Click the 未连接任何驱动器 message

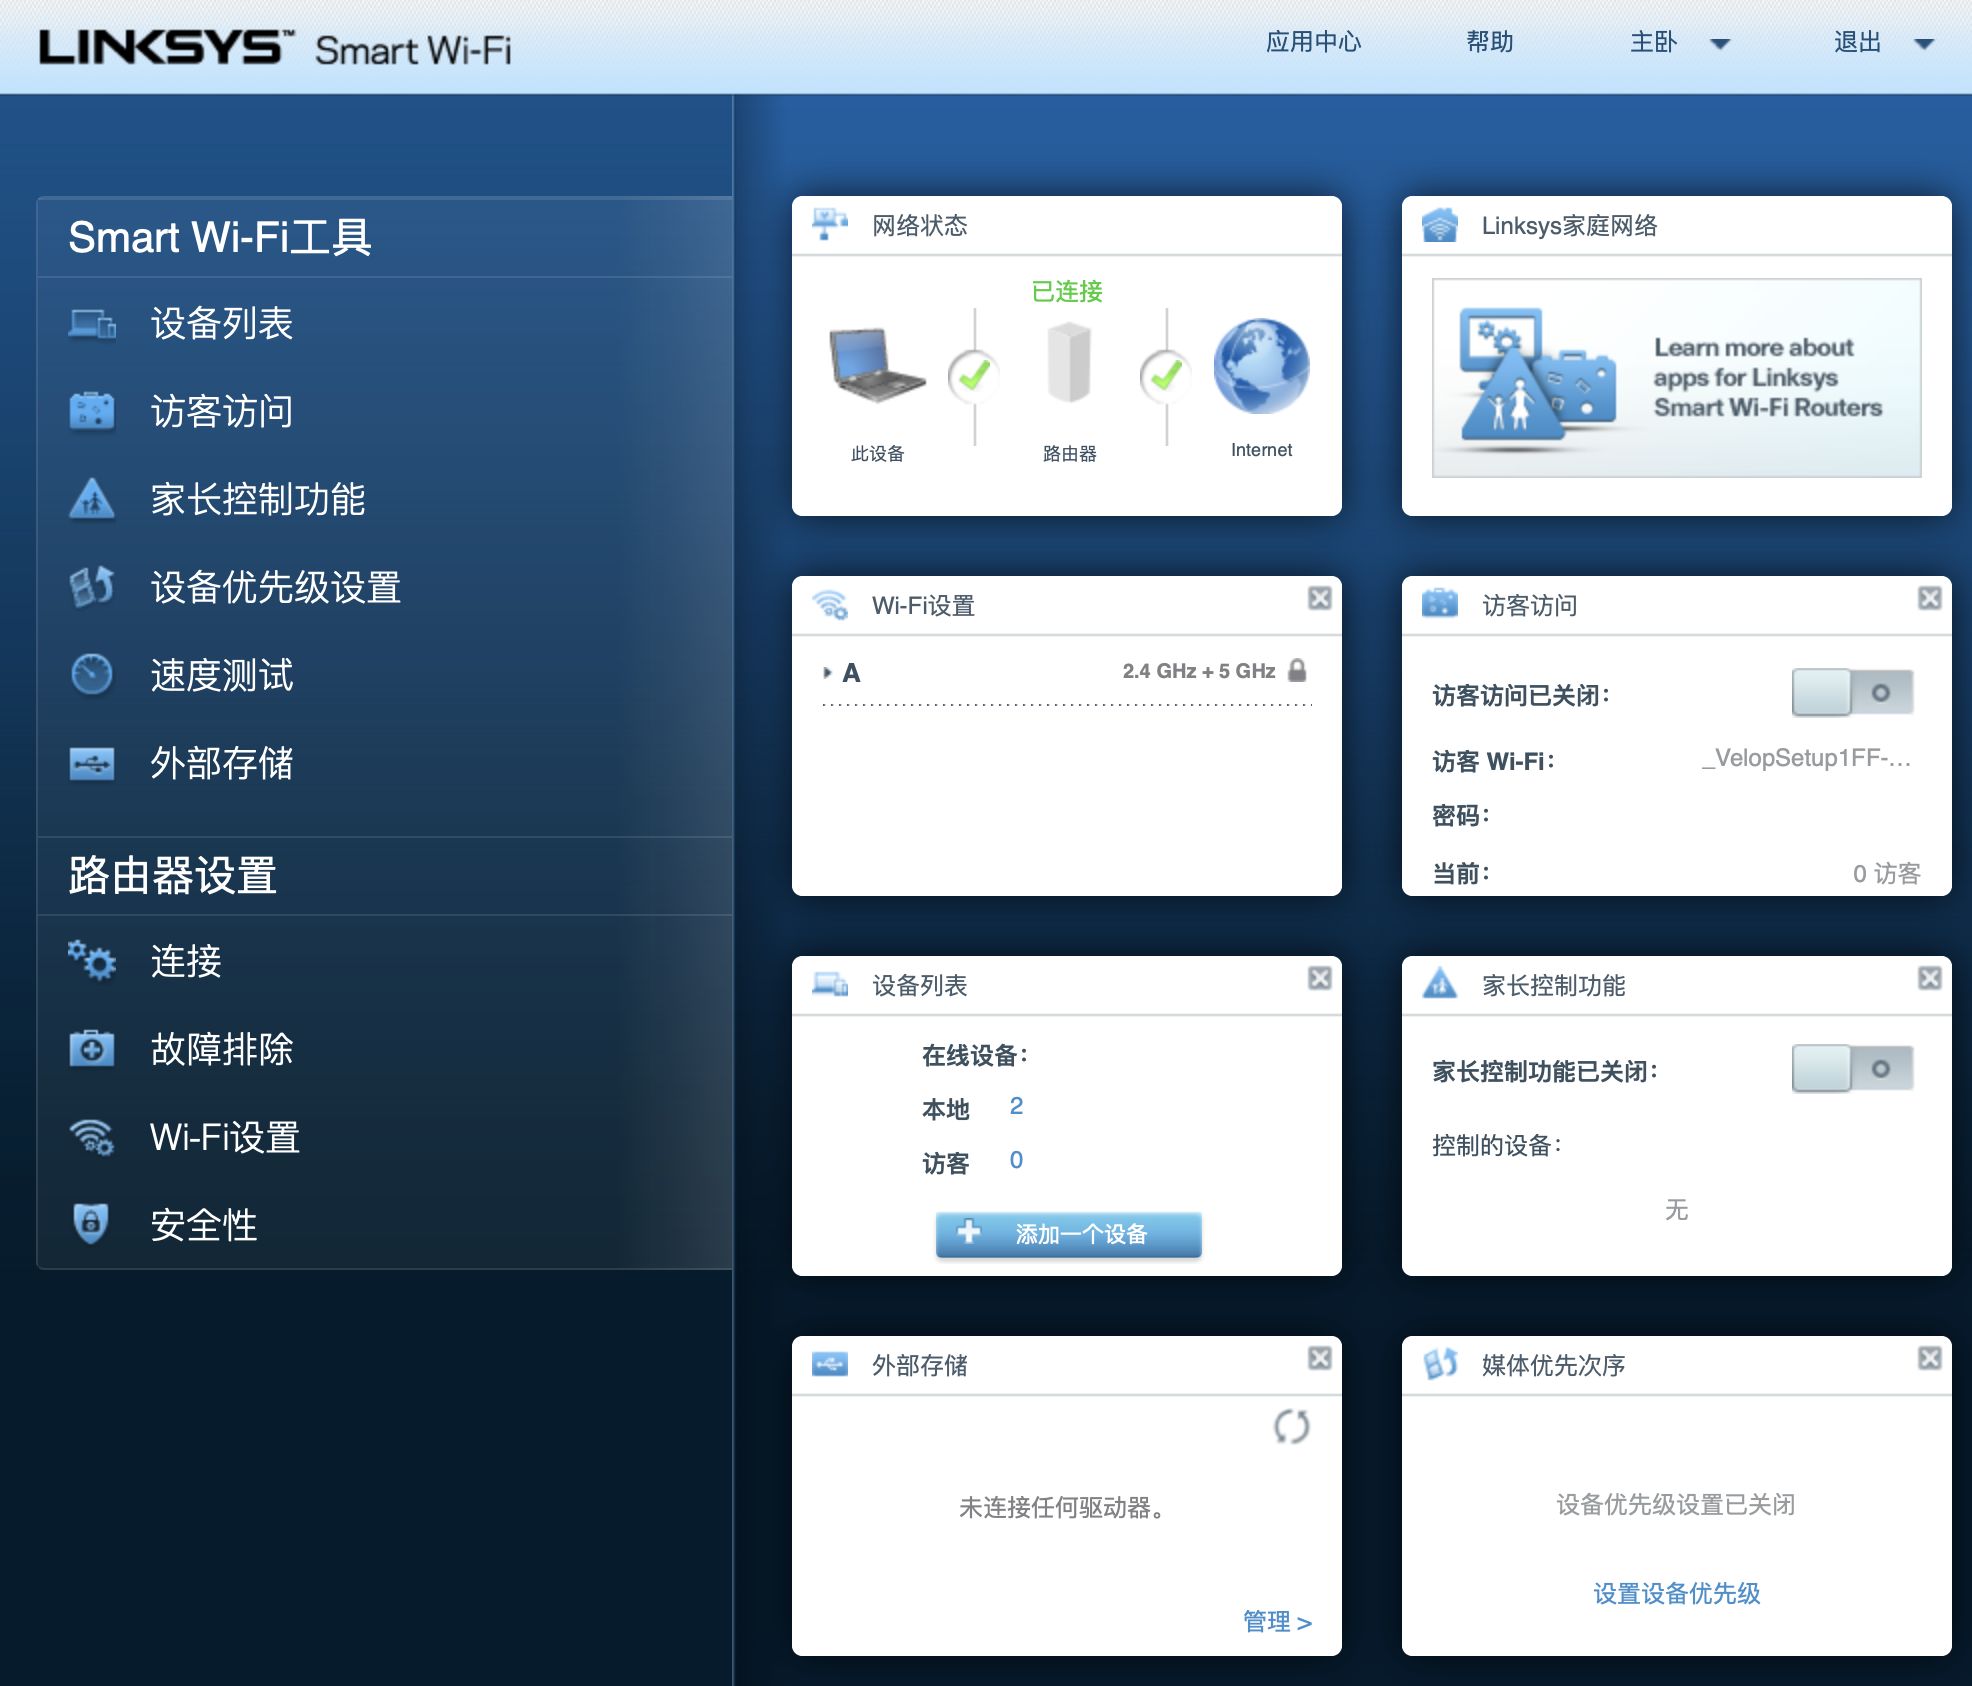[x=1063, y=1507]
